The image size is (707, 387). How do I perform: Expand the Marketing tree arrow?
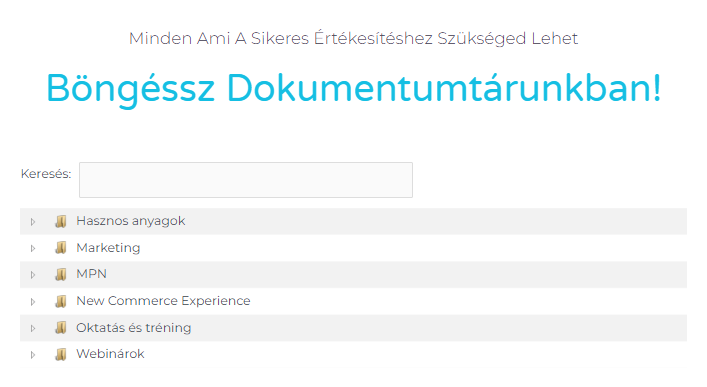[x=33, y=249]
